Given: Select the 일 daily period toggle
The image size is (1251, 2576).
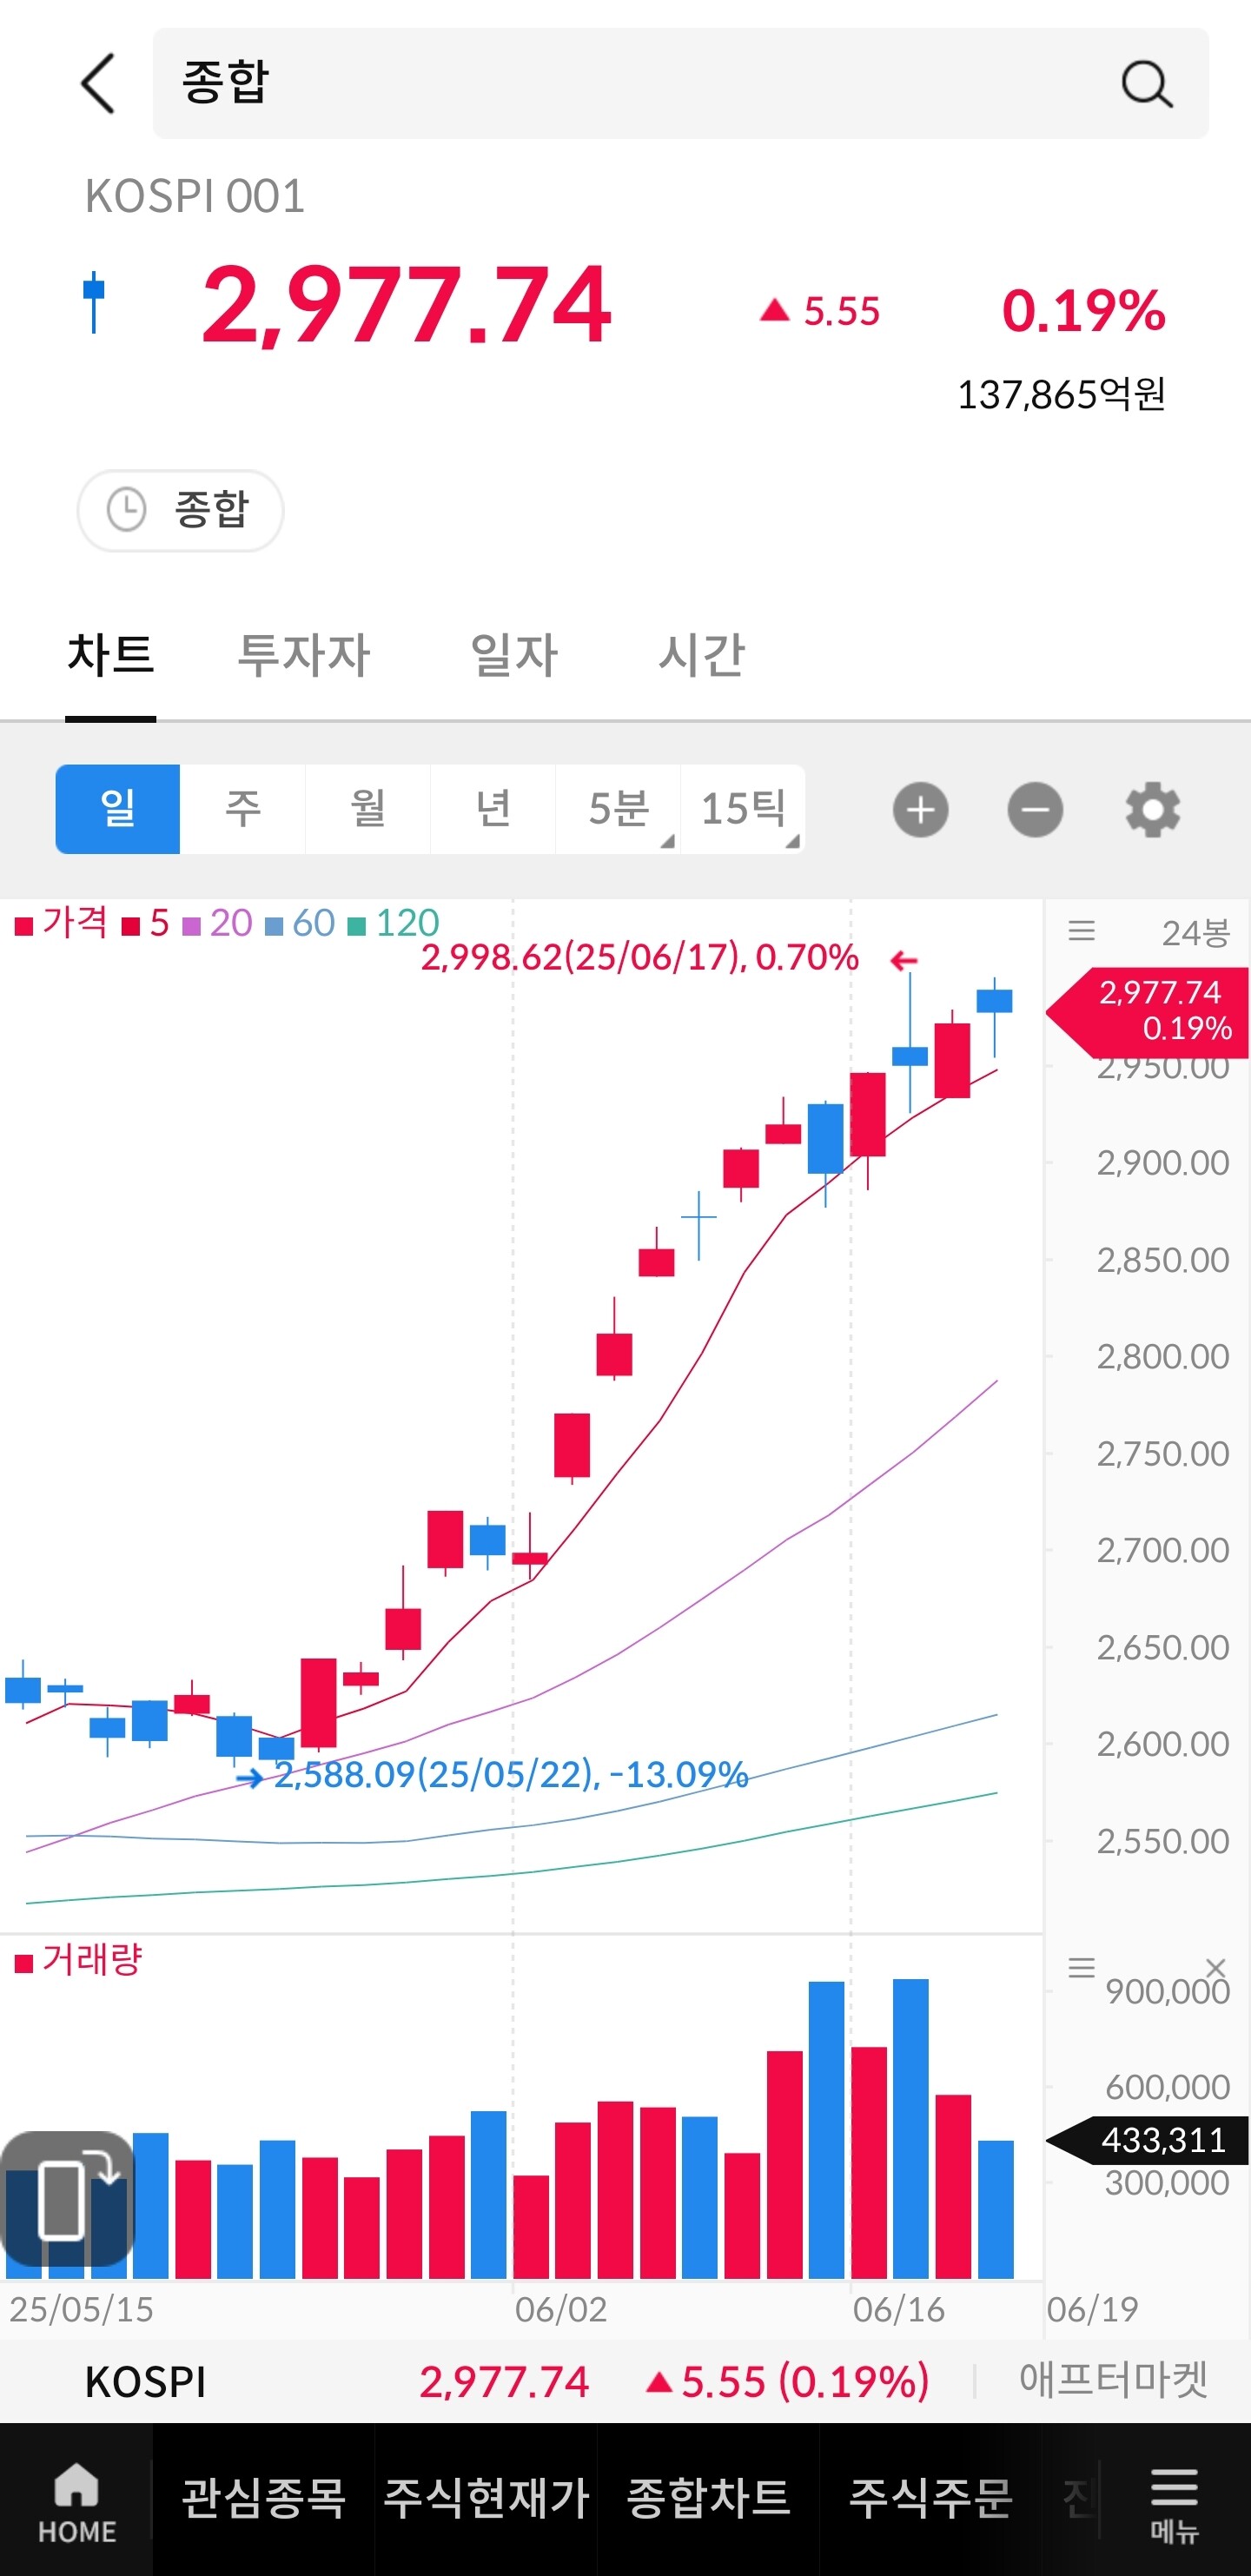Looking at the screenshot, I should click(118, 809).
